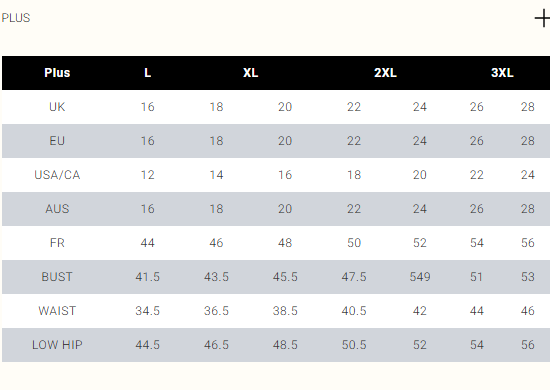Click the XL size header

coord(250,73)
